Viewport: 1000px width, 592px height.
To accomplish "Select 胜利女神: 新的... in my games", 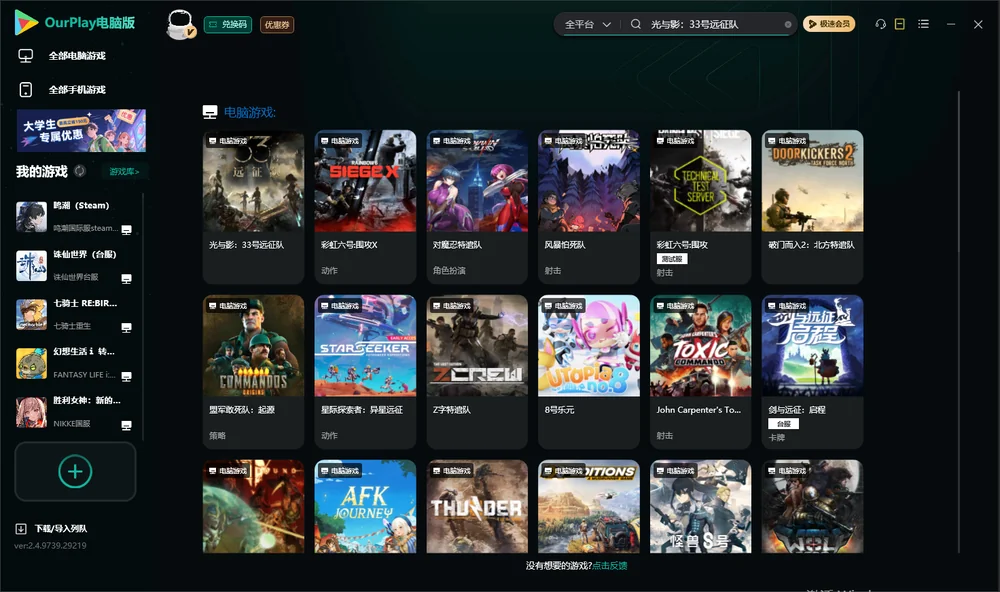I will coord(75,412).
